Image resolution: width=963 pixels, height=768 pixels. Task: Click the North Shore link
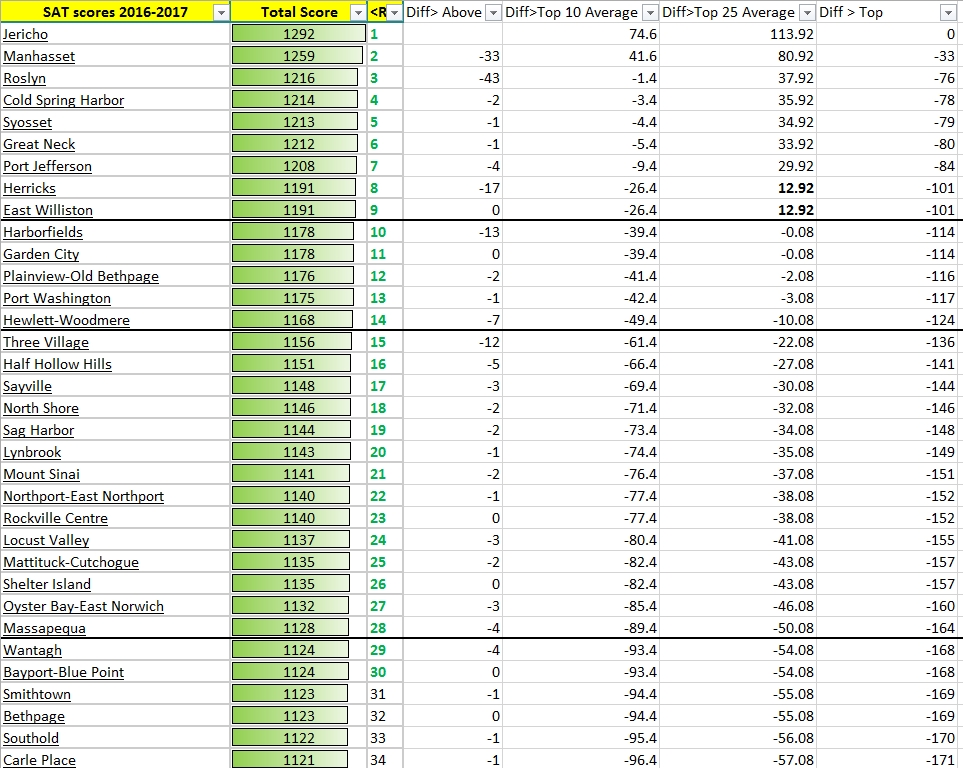pos(41,409)
